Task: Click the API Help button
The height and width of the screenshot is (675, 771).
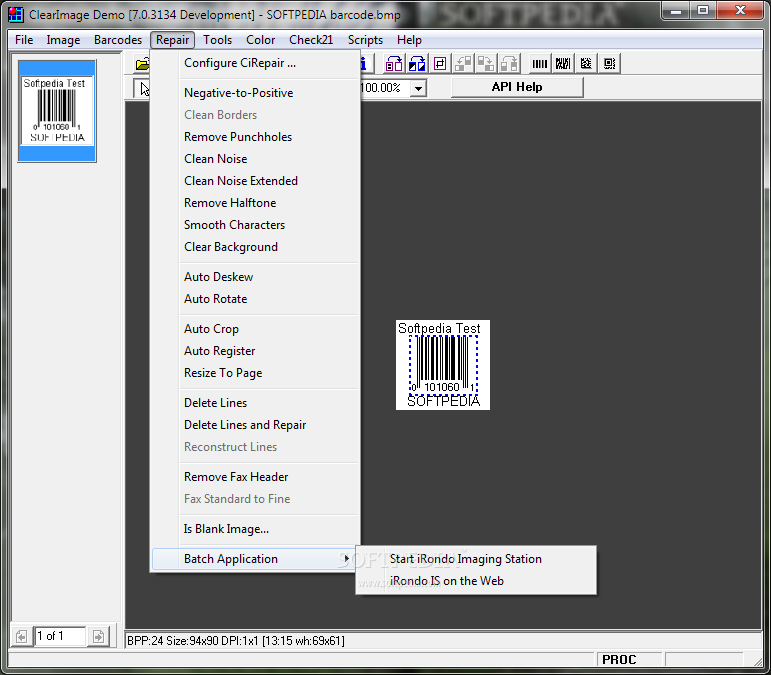Action: click(x=517, y=87)
